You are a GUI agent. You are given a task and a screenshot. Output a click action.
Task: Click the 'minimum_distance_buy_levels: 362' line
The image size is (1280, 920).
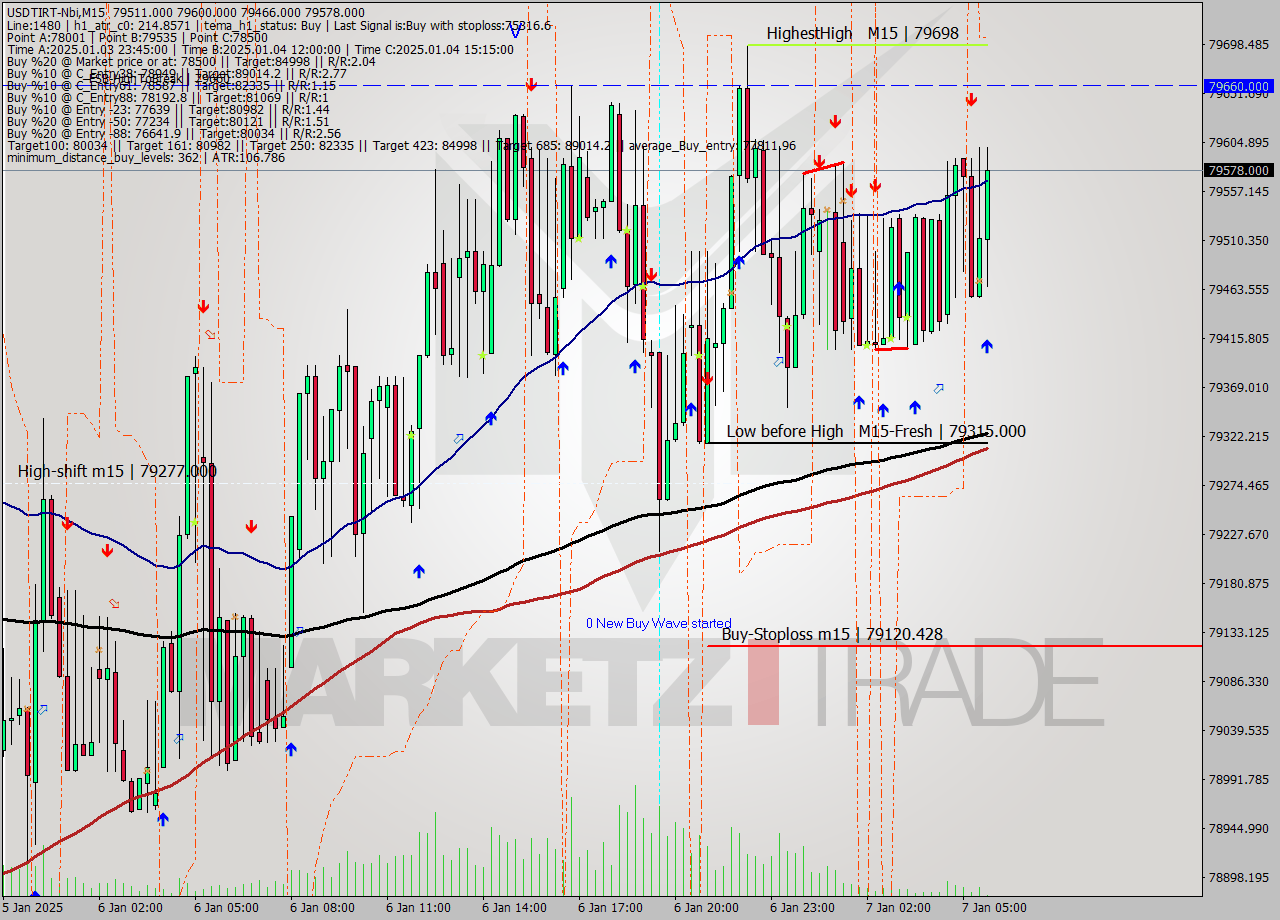coord(145,157)
